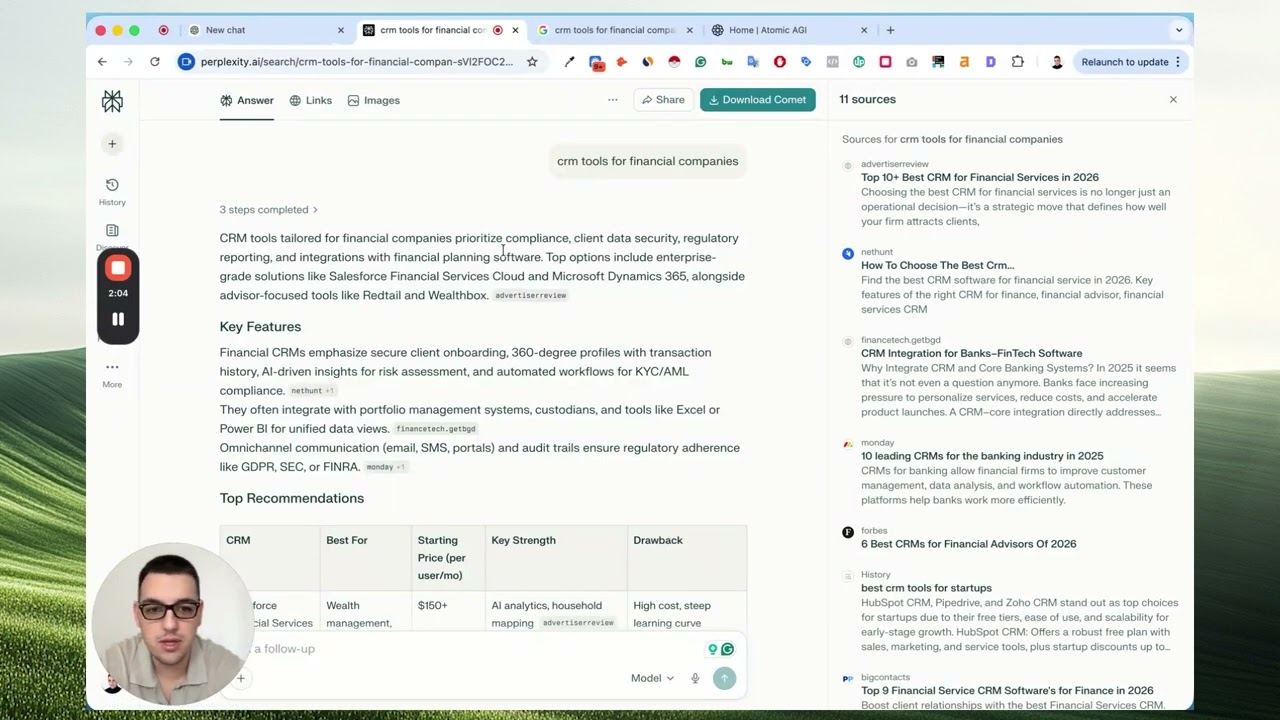Click the perplexity.ai address bar

[356, 62]
